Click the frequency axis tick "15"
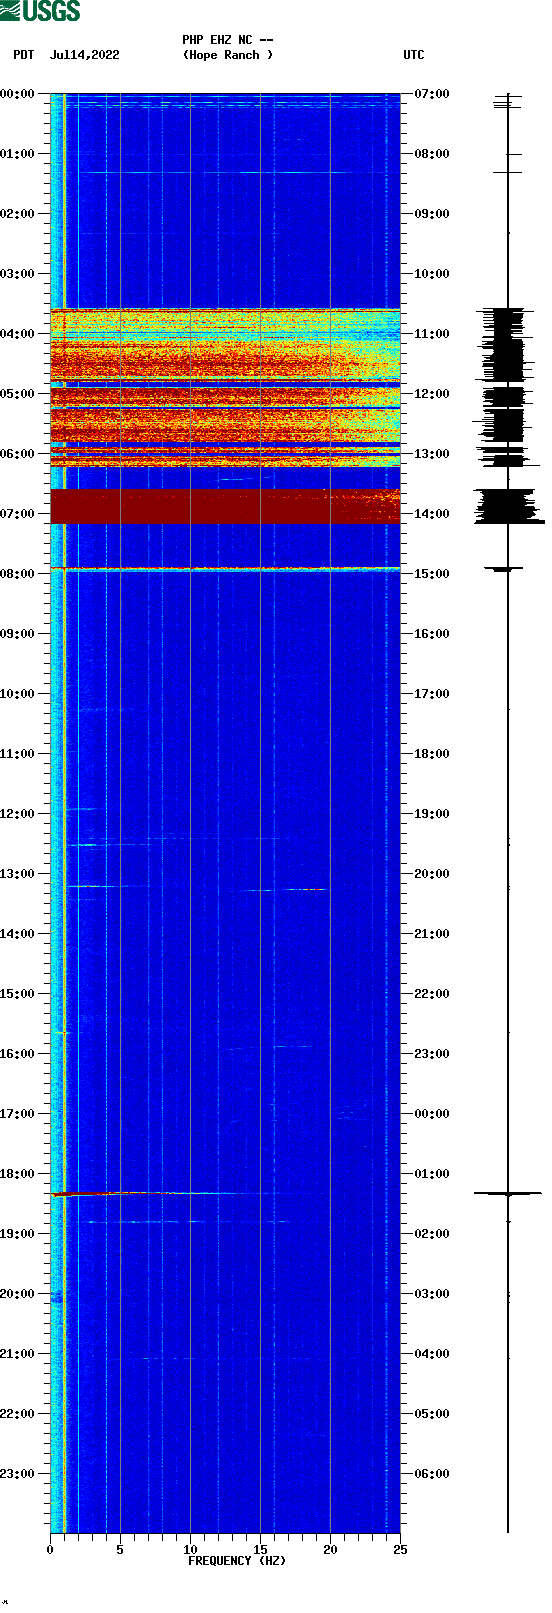 coord(260,1550)
